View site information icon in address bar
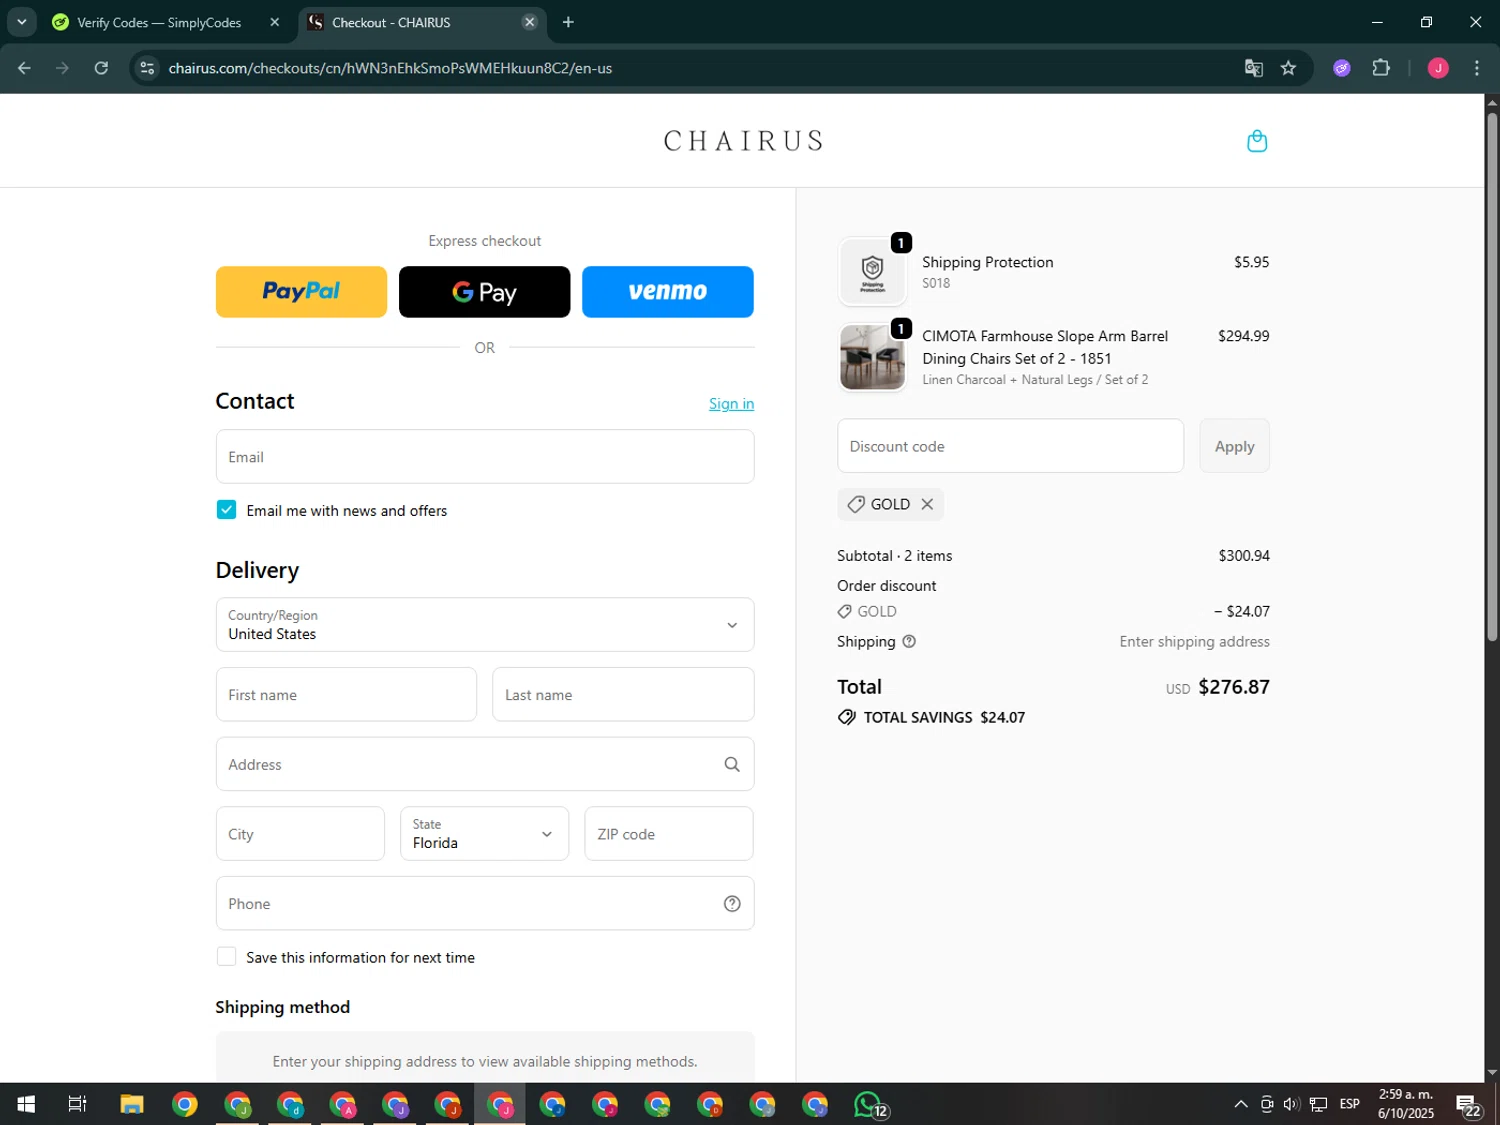This screenshot has height=1125, width=1500. pyautogui.click(x=147, y=68)
